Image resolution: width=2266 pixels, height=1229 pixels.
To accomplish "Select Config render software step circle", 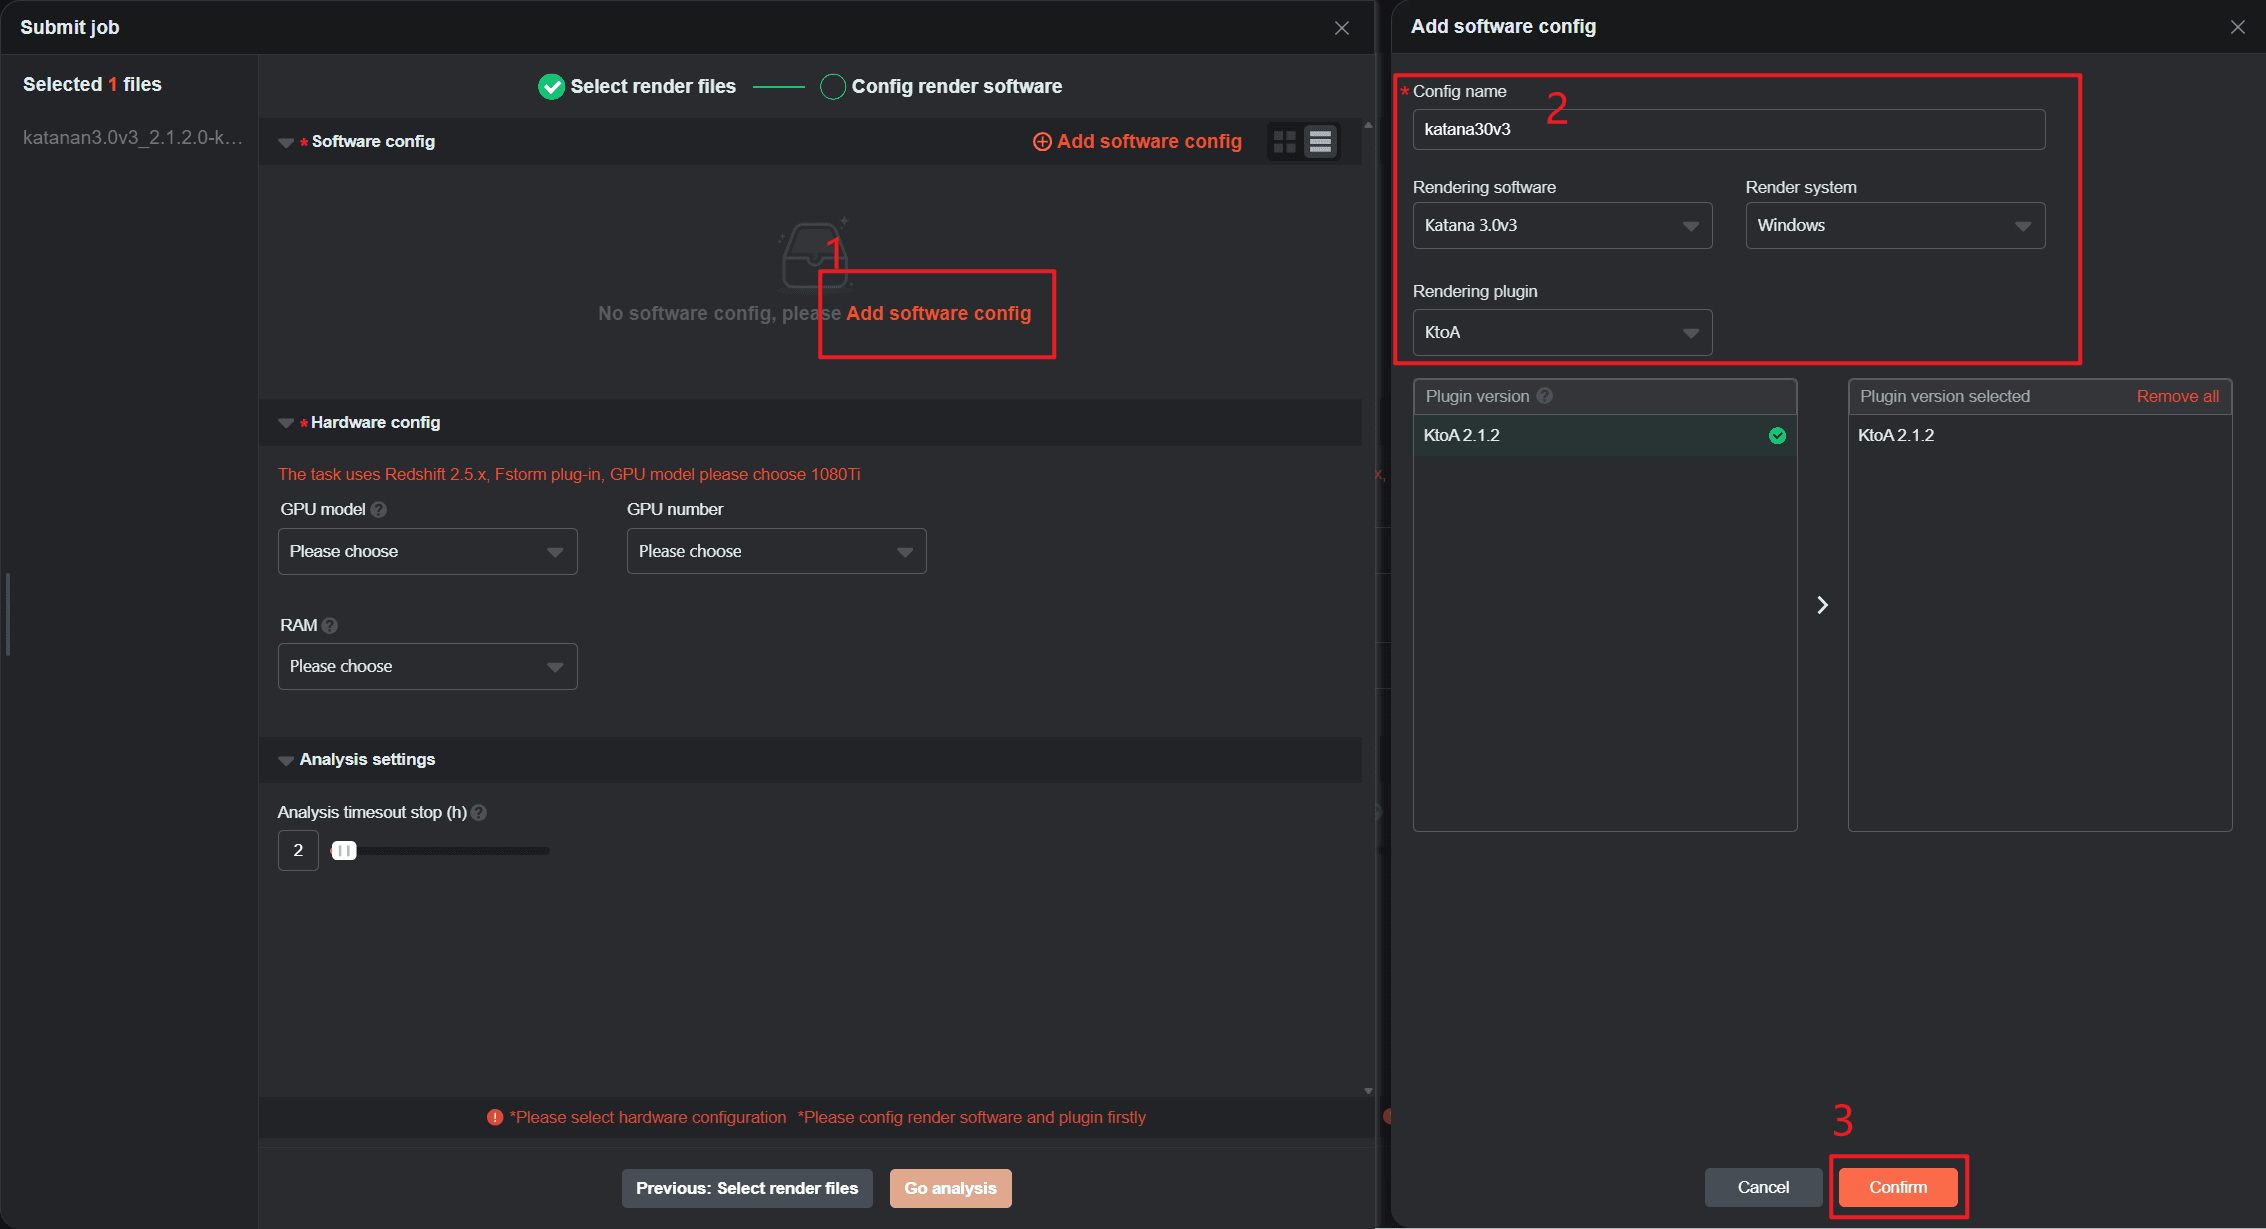I will click(x=832, y=87).
